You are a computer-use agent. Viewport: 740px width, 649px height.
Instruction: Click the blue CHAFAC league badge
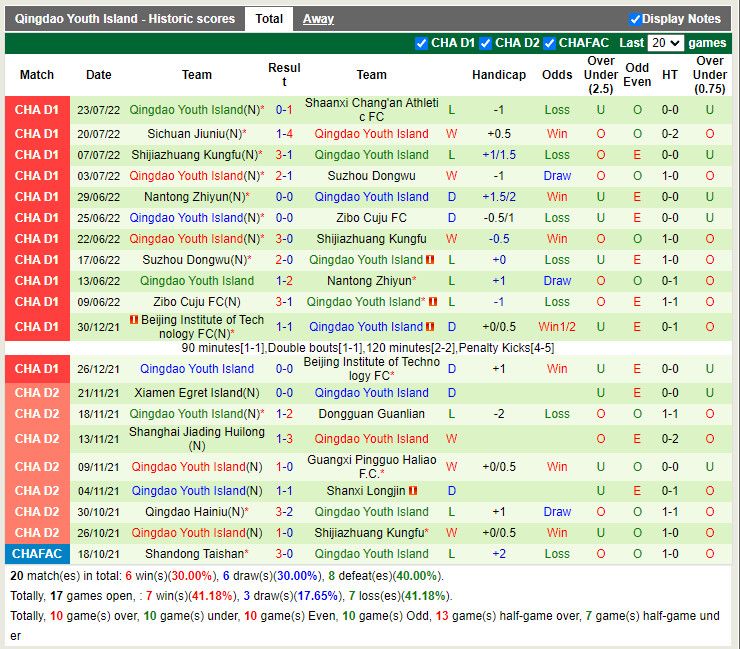pos(37,554)
